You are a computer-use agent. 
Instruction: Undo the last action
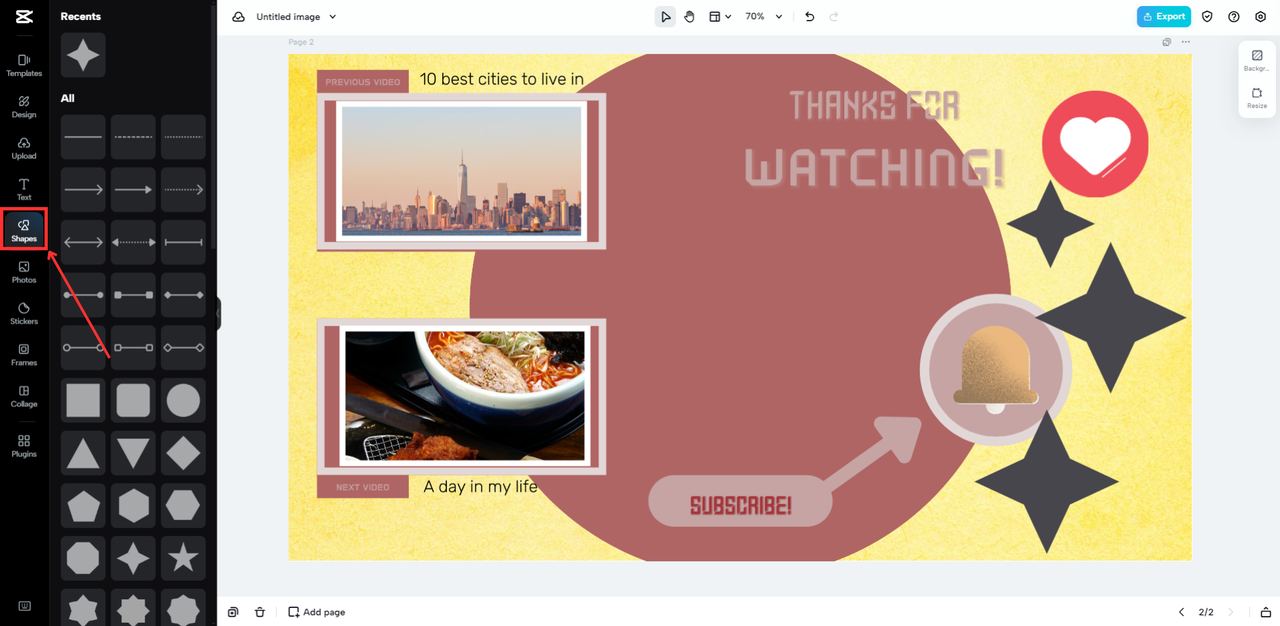(x=809, y=17)
